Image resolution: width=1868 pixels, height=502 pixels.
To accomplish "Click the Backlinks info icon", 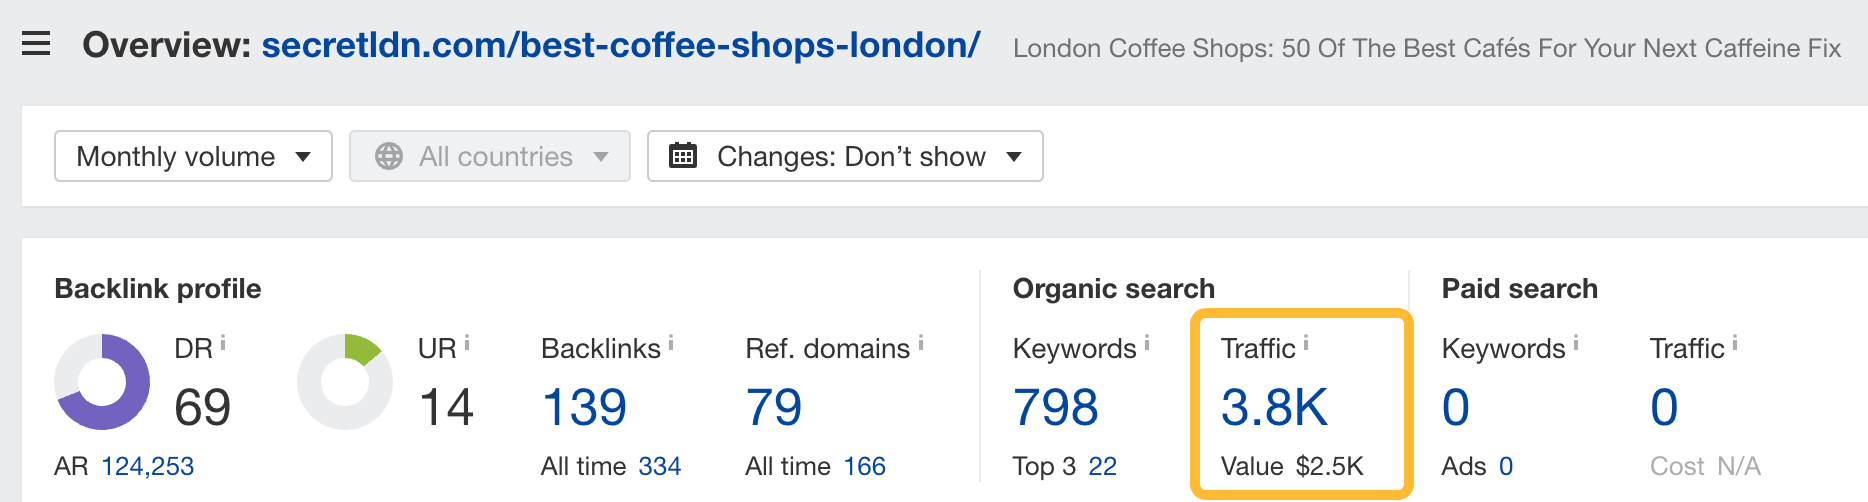I will click(671, 343).
